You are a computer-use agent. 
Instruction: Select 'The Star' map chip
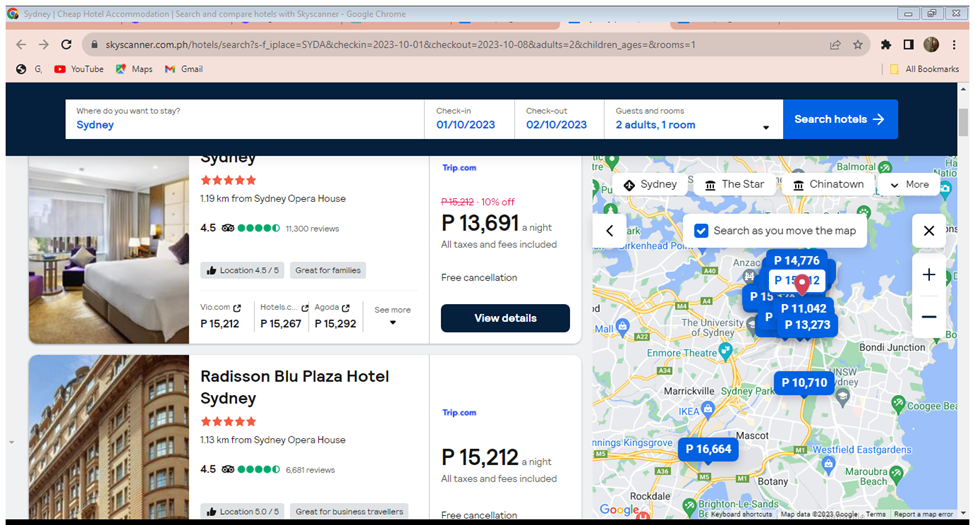[733, 185]
